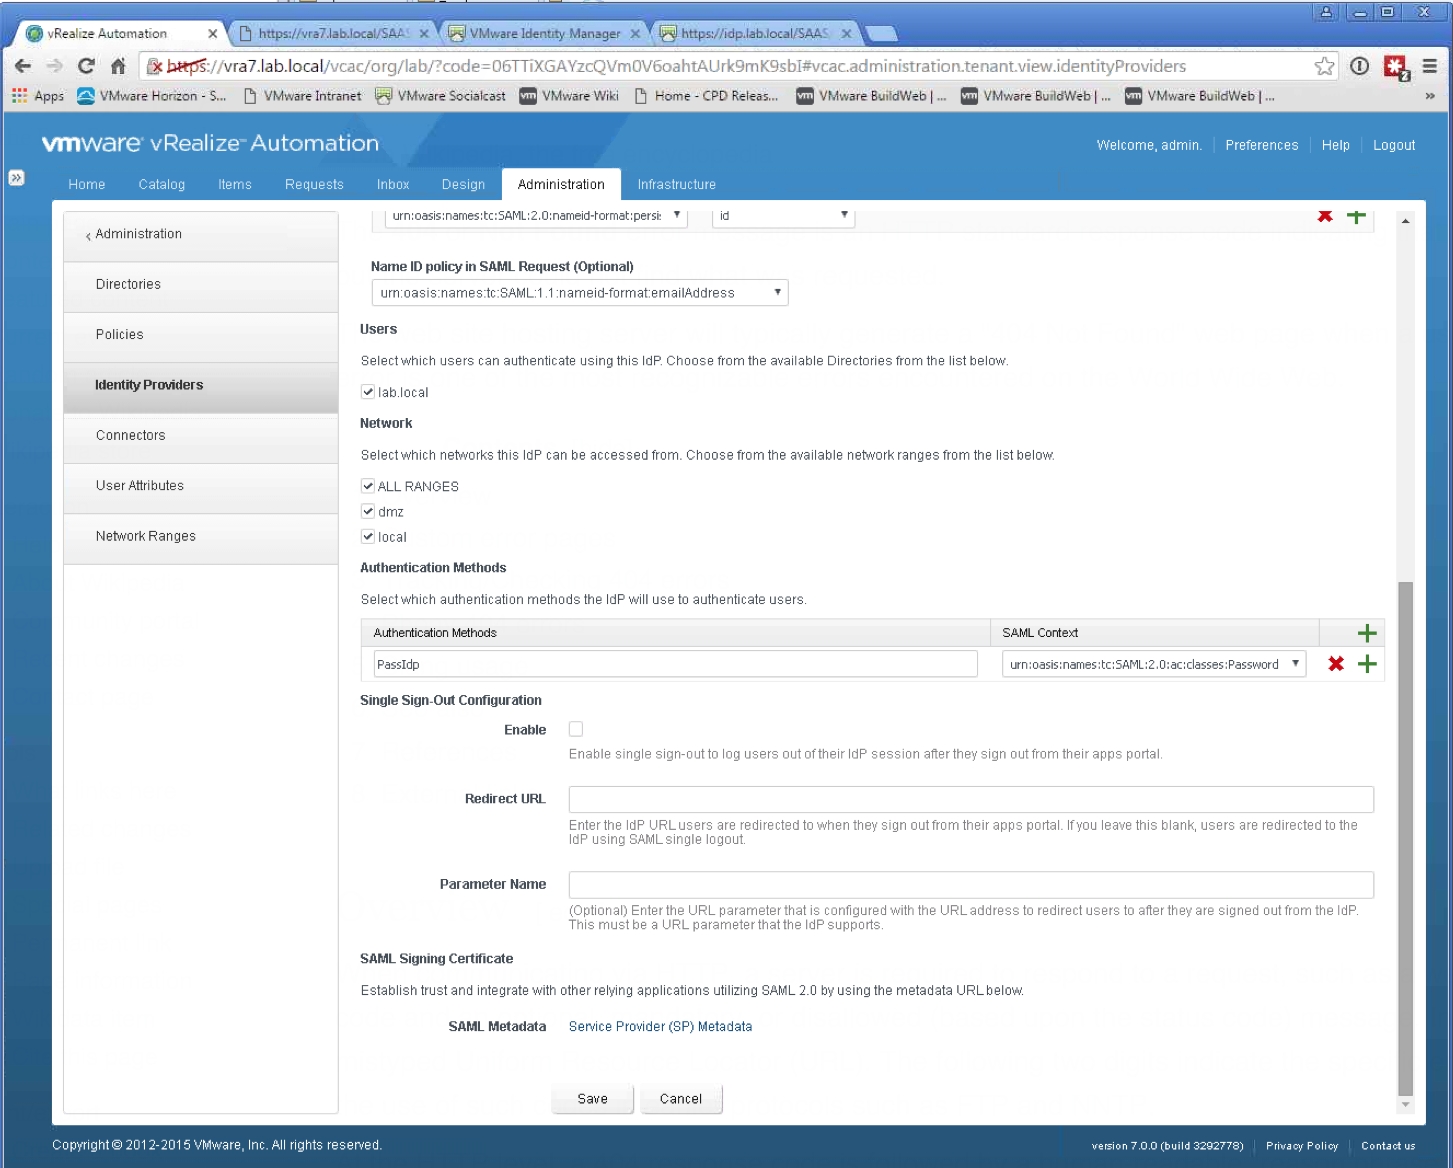Switch to the Home tab
This screenshot has height=1168, width=1453.
(87, 185)
